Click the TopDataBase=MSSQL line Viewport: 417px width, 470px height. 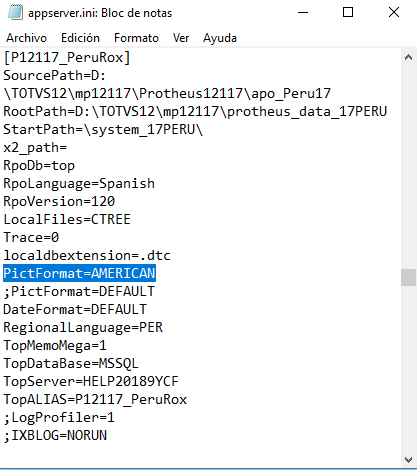point(71,363)
